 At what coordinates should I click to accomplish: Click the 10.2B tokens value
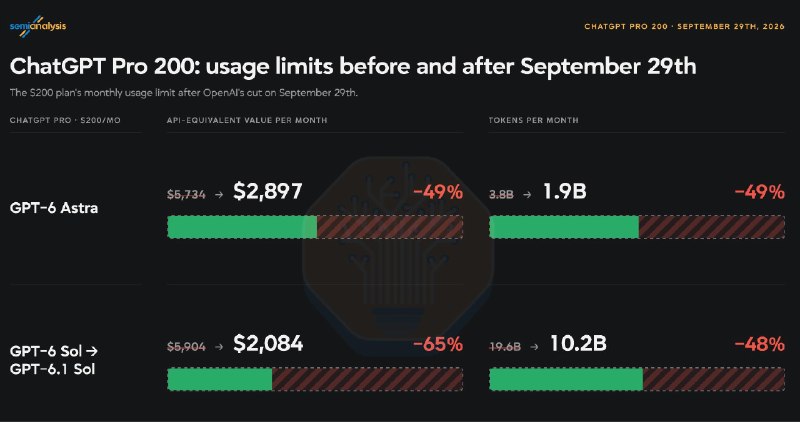click(579, 343)
